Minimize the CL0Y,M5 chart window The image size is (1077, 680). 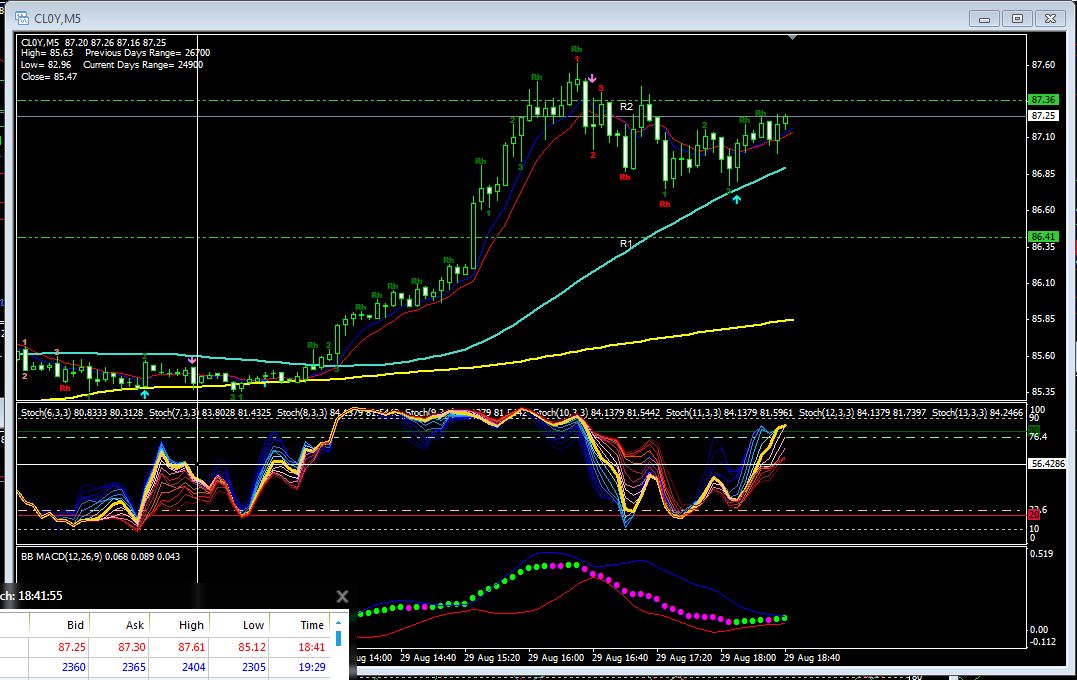[984, 19]
